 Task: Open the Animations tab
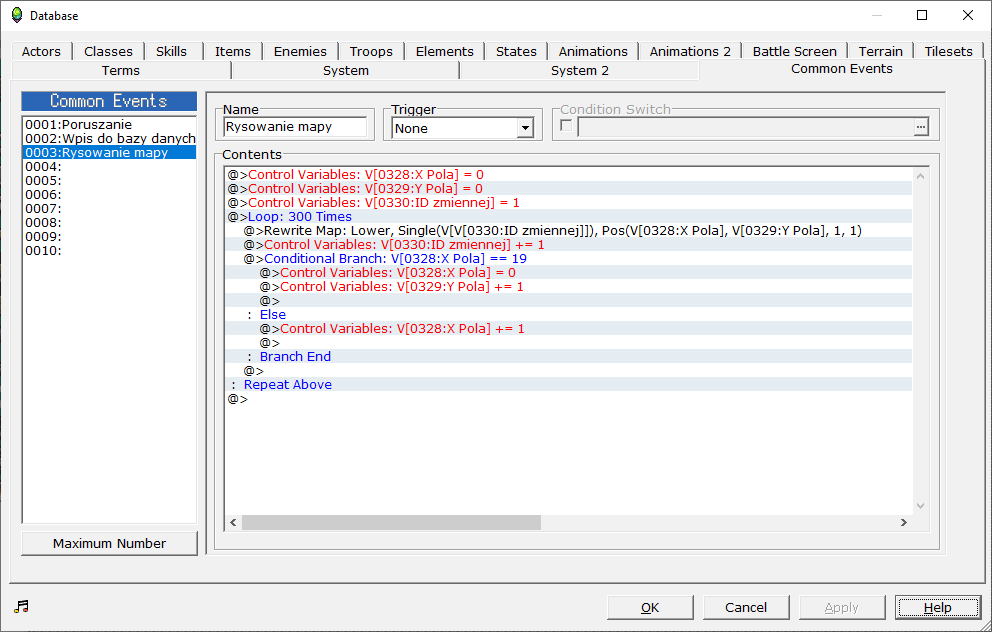593,51
